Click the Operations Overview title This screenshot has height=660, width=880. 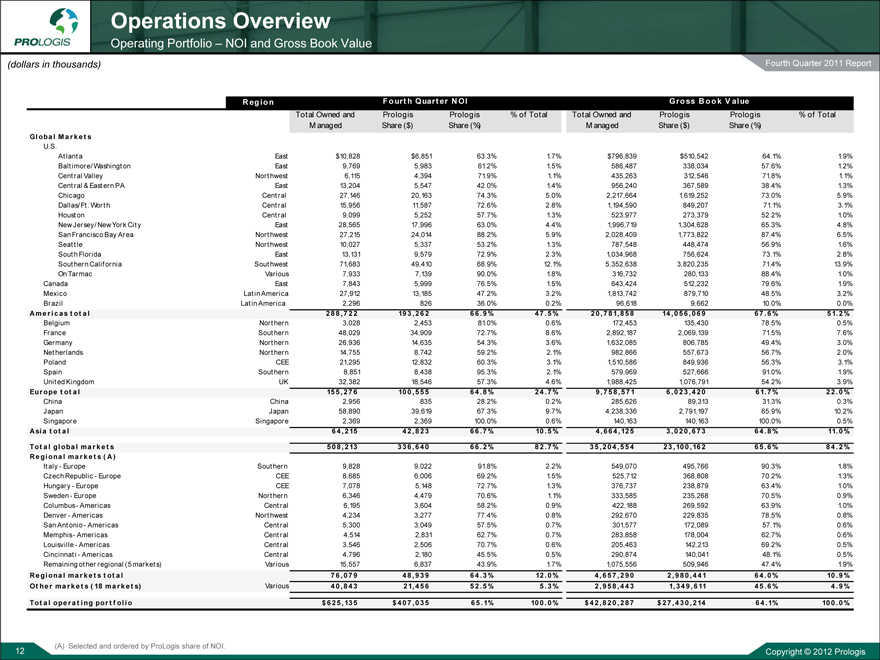tap(220, 20)
